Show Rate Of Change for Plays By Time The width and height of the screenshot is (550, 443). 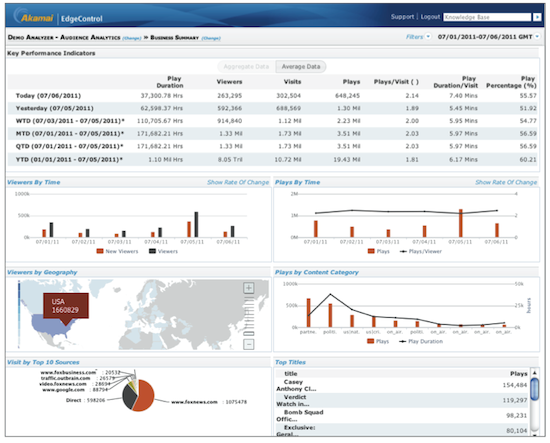(x=506, y=182)
